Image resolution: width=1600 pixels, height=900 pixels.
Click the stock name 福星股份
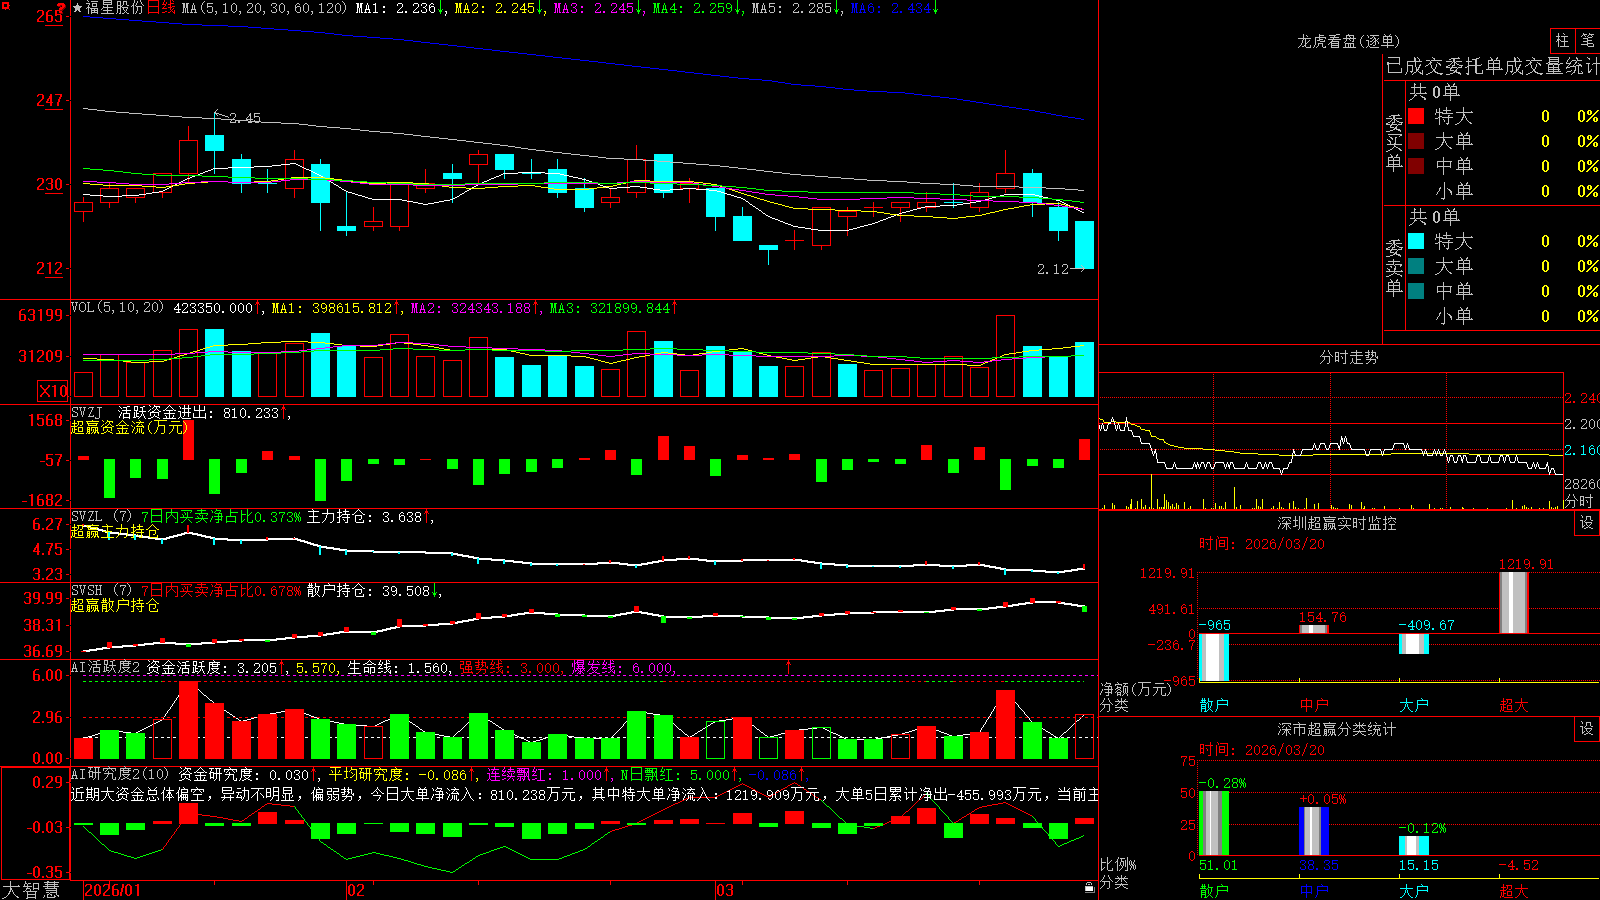(x=115, y=8)
